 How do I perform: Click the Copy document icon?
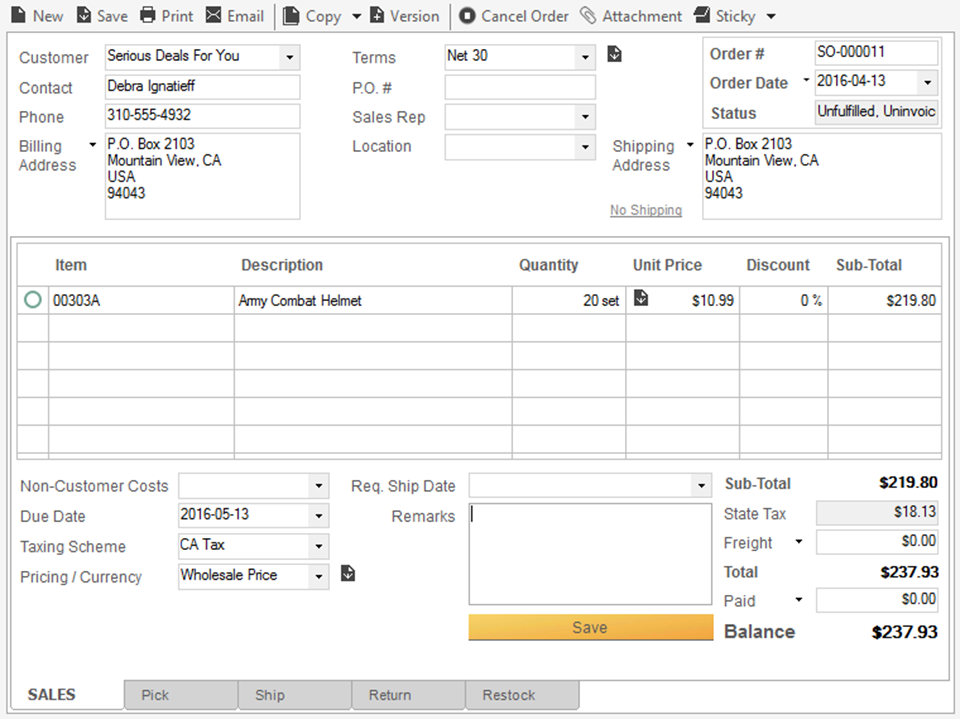(291, 16)
